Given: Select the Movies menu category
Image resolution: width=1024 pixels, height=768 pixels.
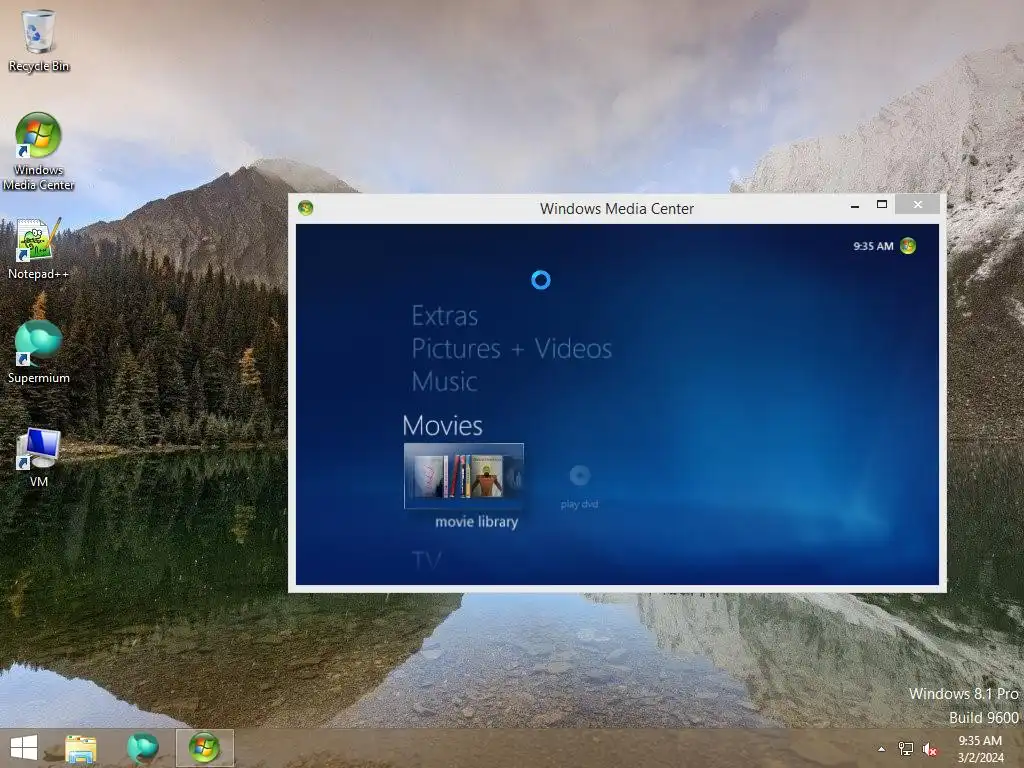Looking at the screenshot, I should click(x=443, y=426).
